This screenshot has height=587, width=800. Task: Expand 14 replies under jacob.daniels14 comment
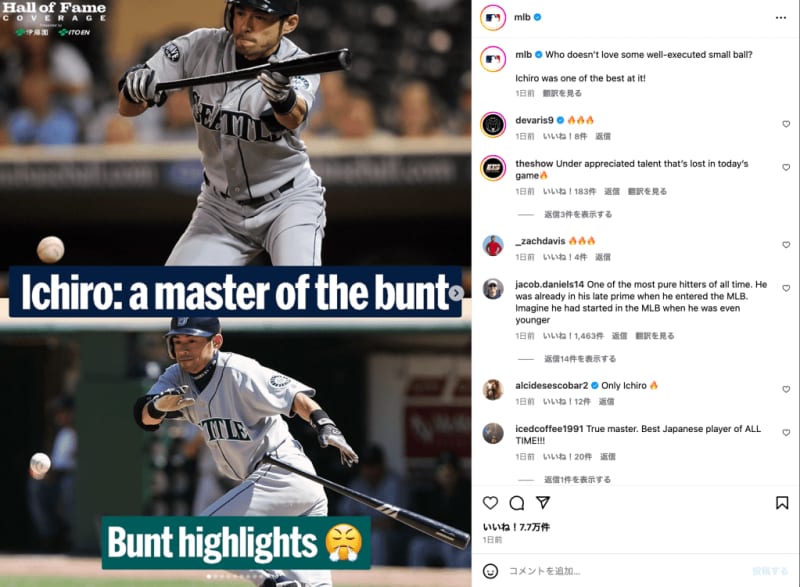pyautogui.click(x=580, y=359)
